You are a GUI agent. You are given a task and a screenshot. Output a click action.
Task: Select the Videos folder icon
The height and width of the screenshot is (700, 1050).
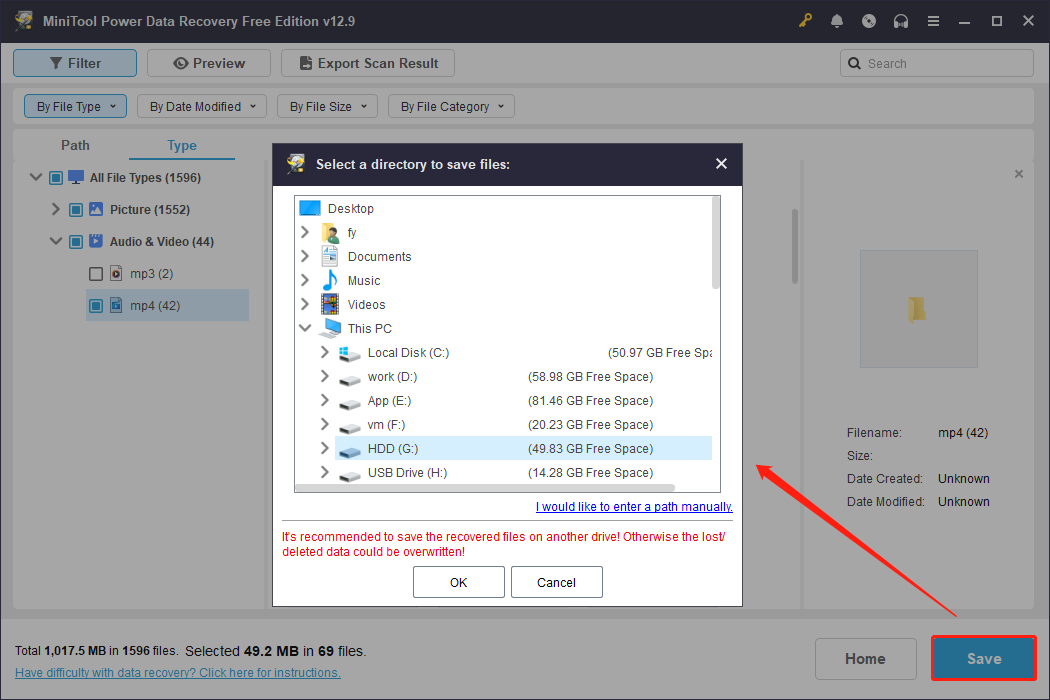330,304
